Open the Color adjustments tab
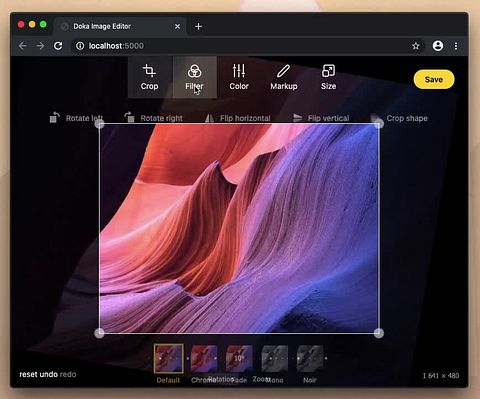The height and width of the screenshot is (399, 480). pos(239,77)
